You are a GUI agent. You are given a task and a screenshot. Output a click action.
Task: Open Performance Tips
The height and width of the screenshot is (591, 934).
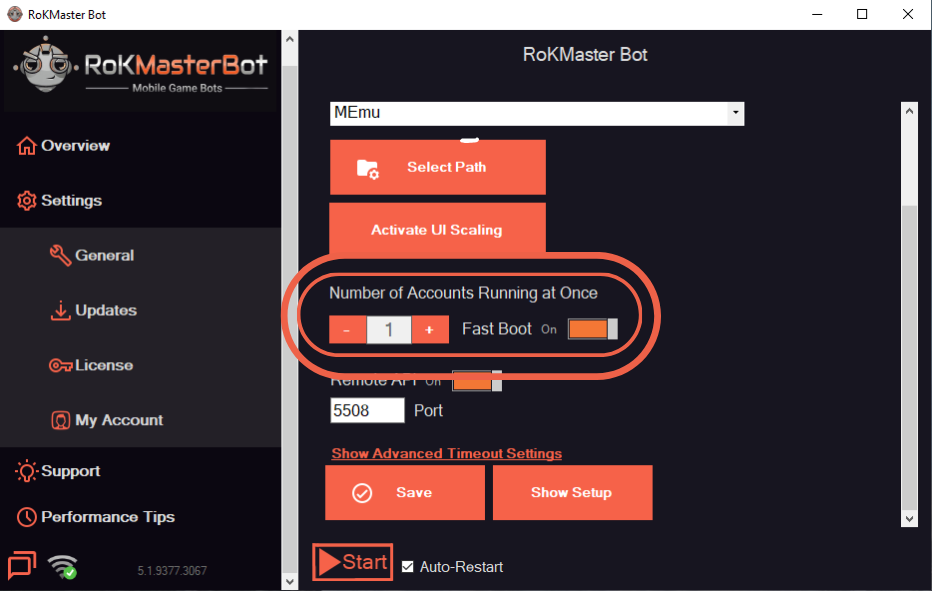[108, 517]
